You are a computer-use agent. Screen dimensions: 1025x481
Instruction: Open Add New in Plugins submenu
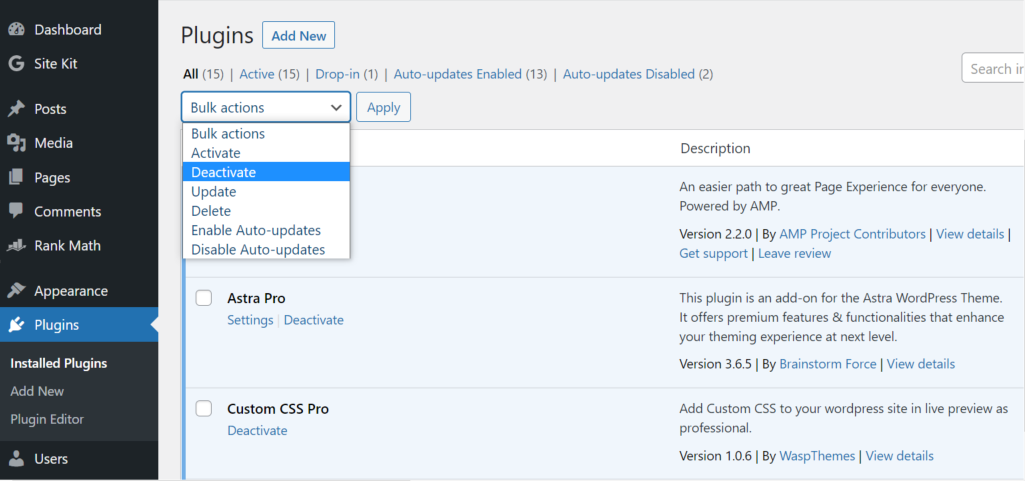(x=37, y=391)
